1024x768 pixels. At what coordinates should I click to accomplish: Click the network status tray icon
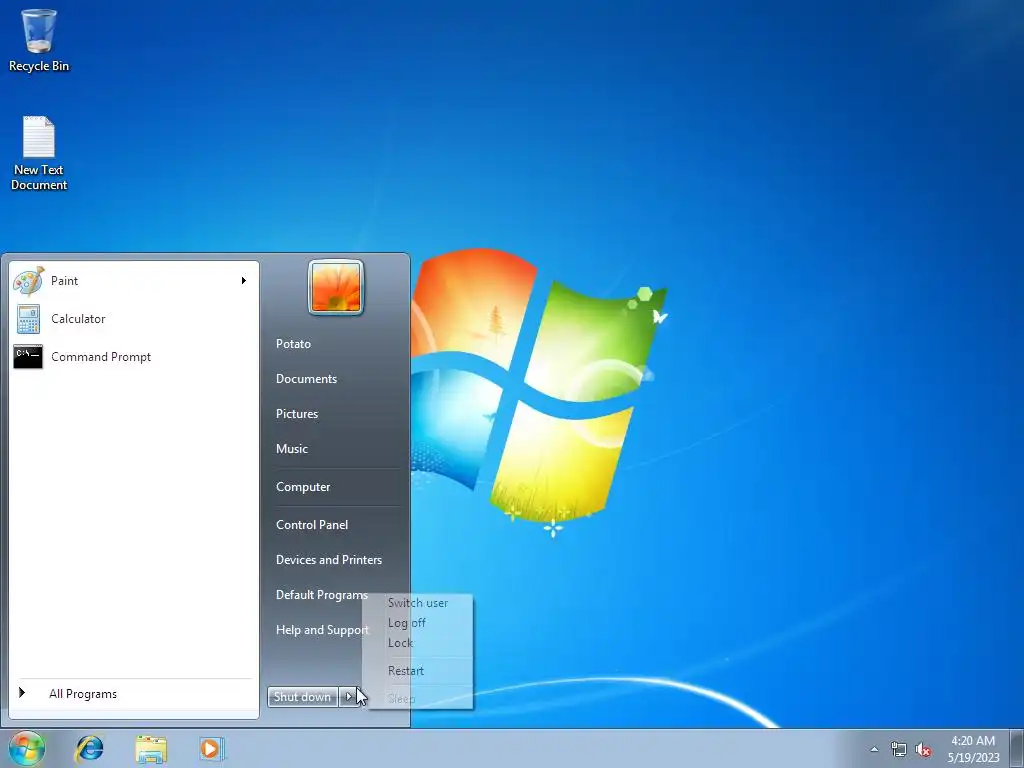coord(899,749)
